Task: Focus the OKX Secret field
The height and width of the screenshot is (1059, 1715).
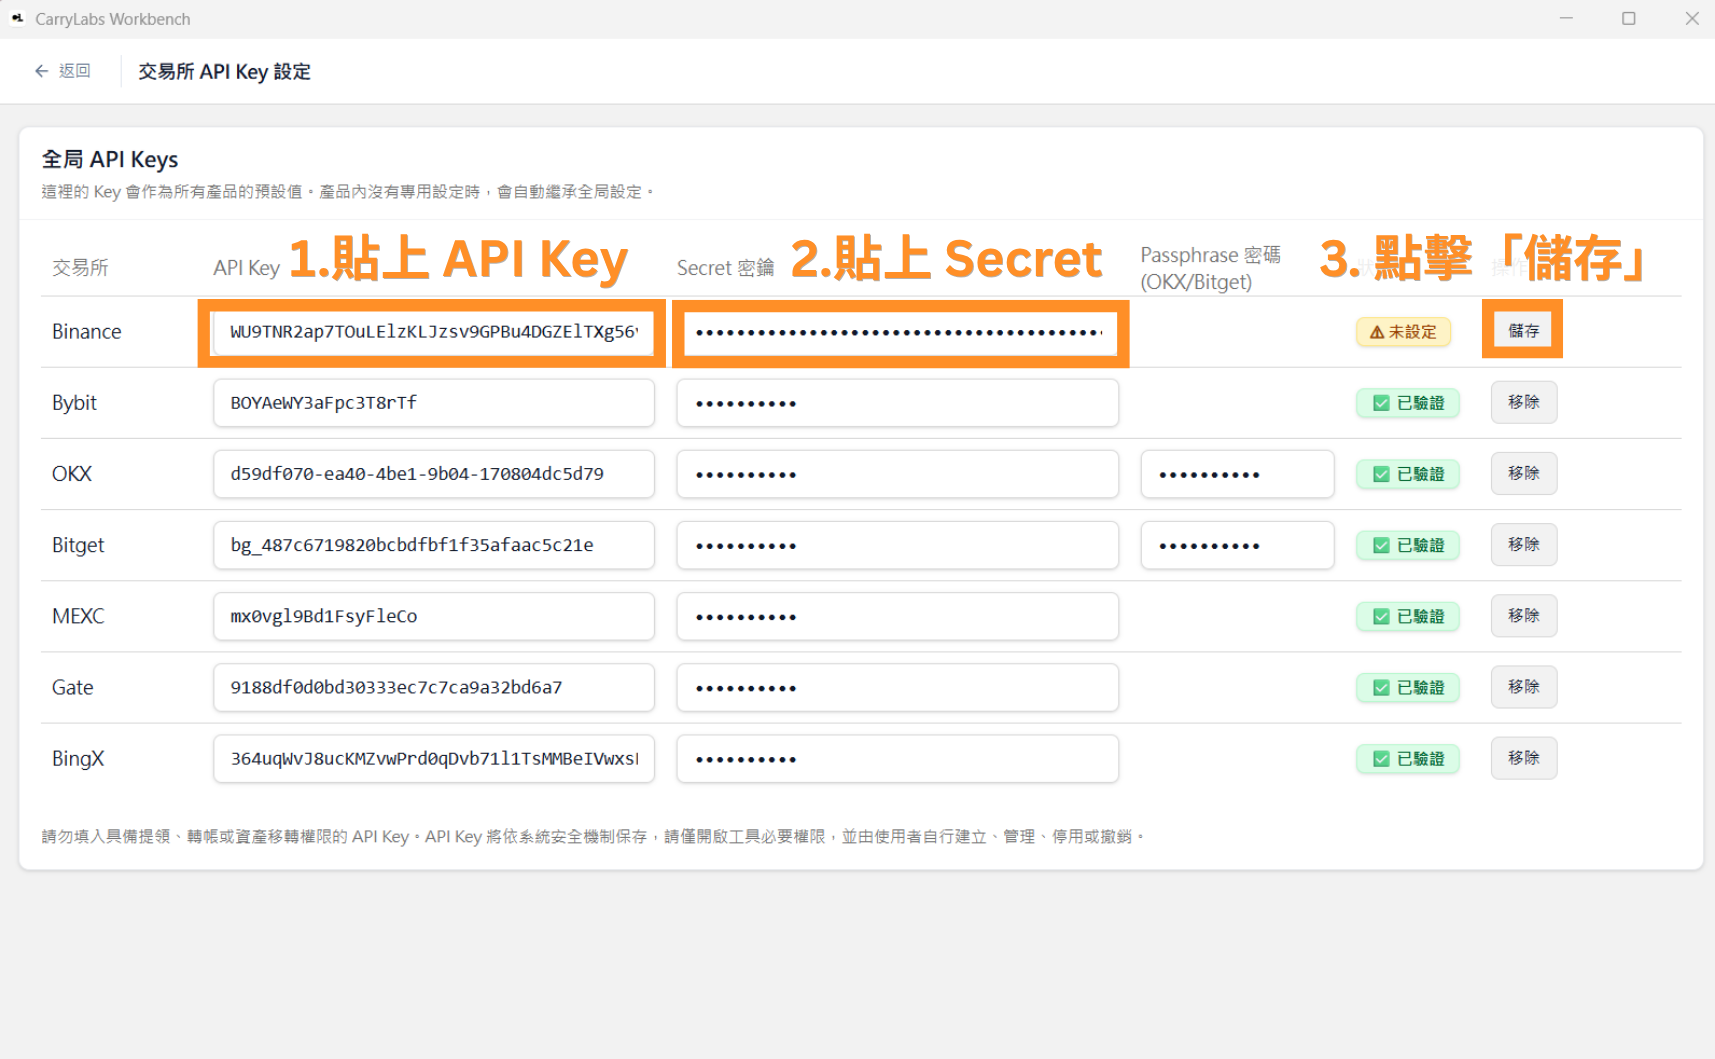Action: (897, 474)
